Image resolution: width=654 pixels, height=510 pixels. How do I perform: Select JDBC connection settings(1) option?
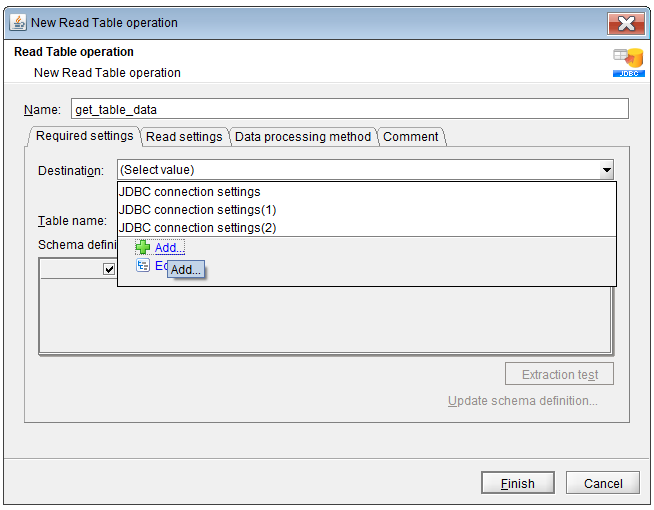(x=367, y=210)
